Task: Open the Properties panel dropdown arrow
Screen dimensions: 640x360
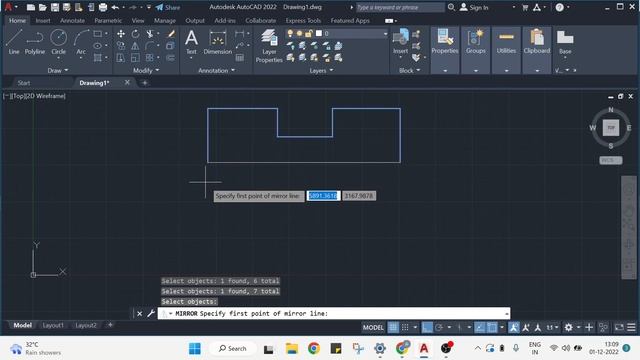Action: coord(445,71)
